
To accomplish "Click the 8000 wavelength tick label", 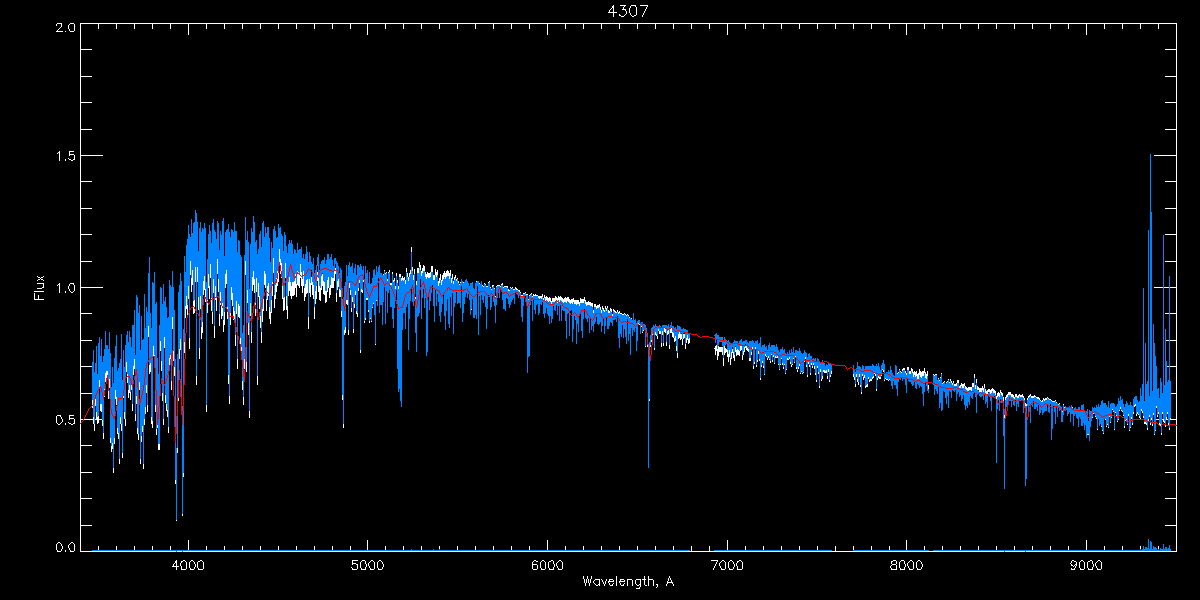I will tap(907, 564).
